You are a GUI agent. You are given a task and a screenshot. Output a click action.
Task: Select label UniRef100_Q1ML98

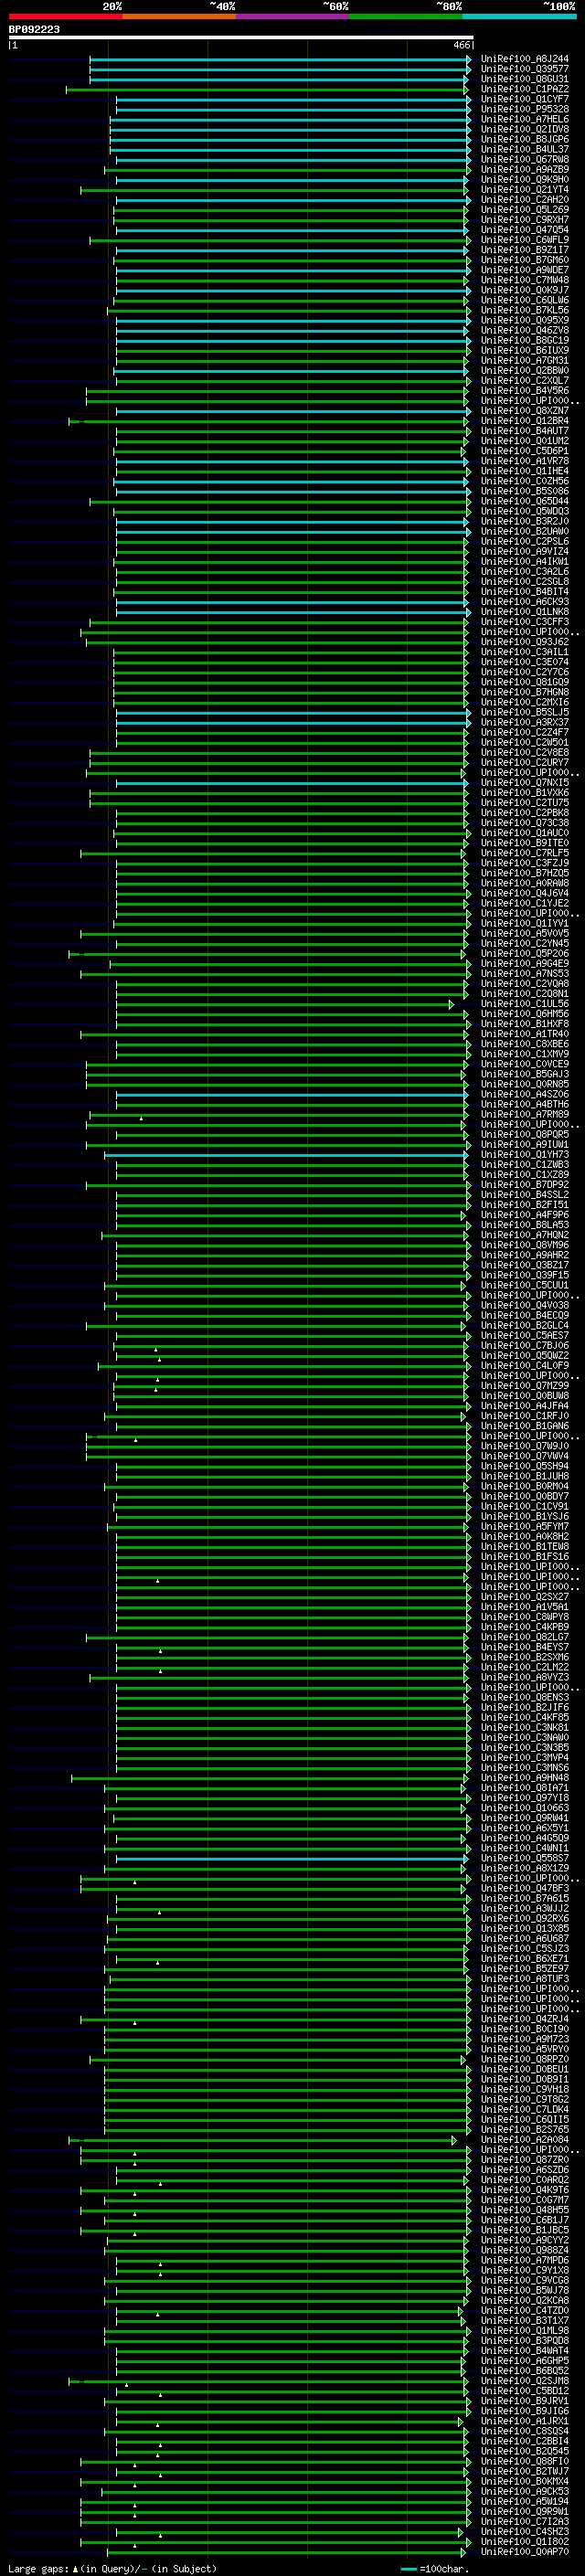[525, 2330]
